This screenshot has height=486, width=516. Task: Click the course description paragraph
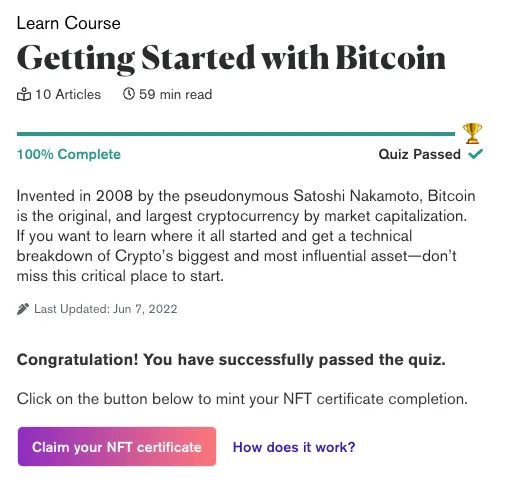[x=246, y=236]
